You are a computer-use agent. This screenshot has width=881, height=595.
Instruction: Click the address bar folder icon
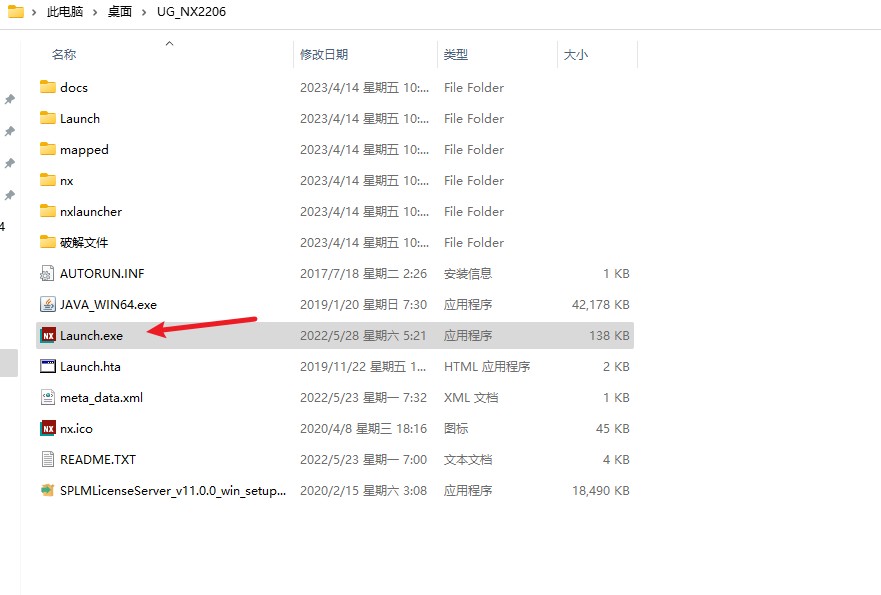point(16,11)
